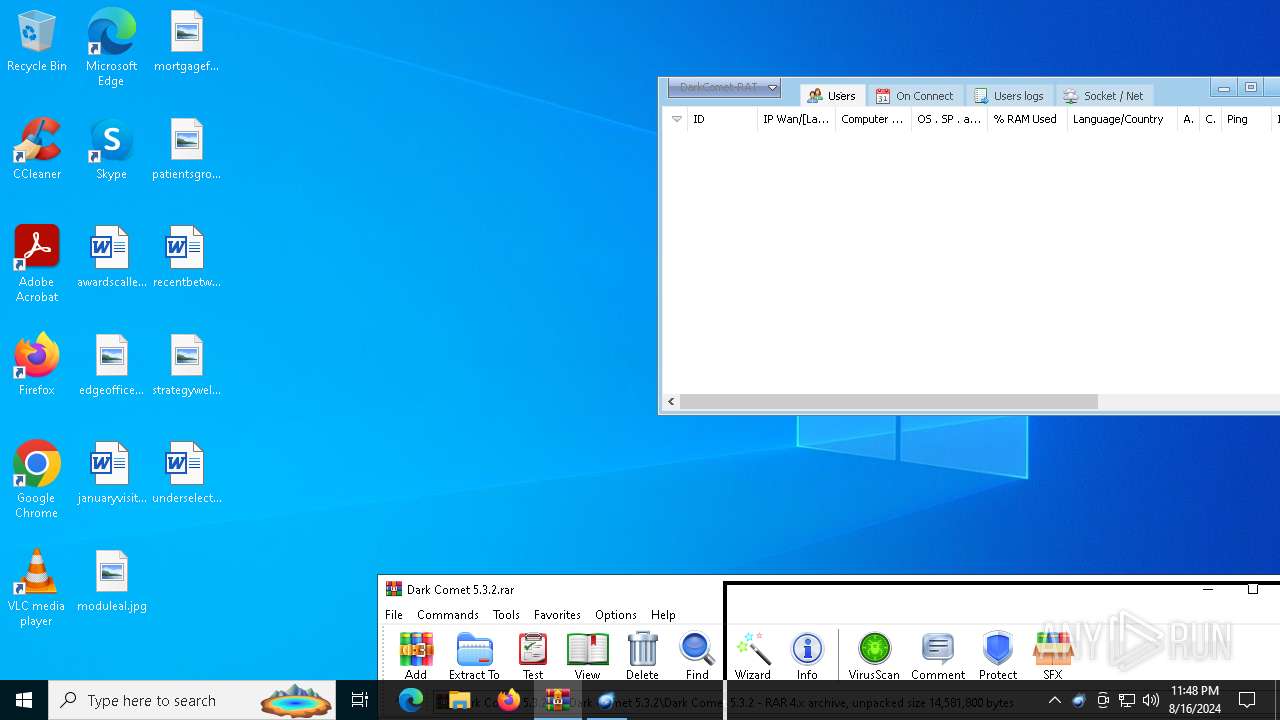Open Firefox from the taskbar
The image size is (1280, 720).
point(509,700)
